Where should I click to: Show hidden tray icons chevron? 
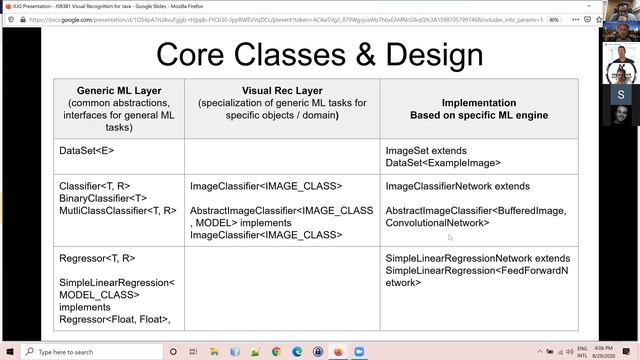click(540, 351)
